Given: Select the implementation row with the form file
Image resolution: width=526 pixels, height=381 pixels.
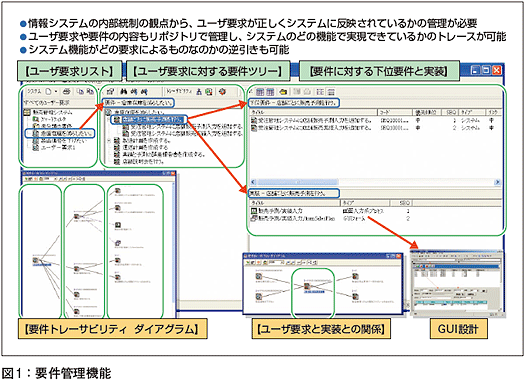Looking at the screenshot, I should (x=330, y=219).
